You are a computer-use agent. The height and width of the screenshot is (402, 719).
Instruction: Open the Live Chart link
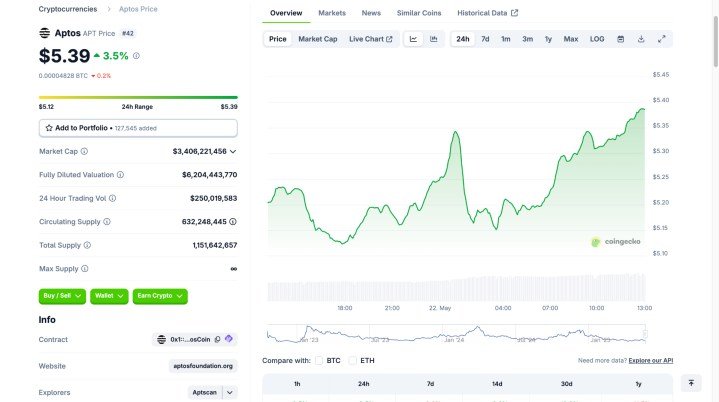[x=371, y=39]
